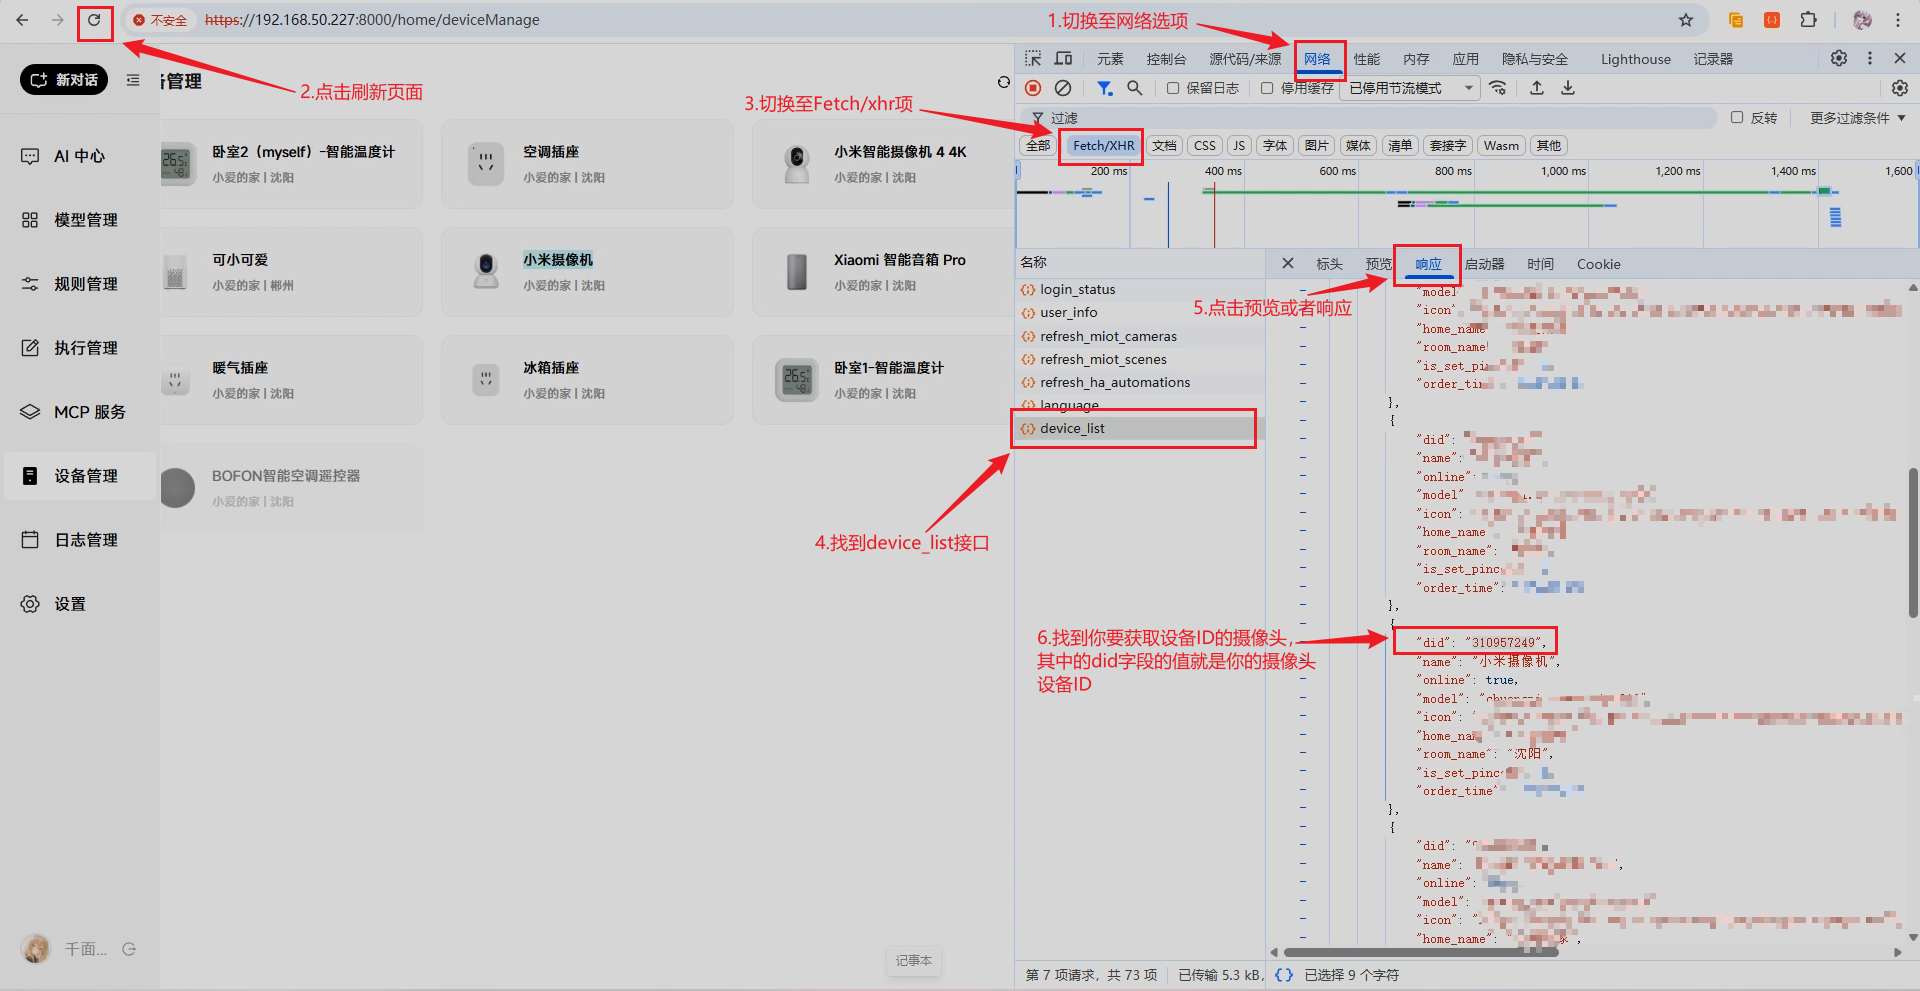Enable the 保留日志 checkbox
Image resolution: width=1920 pixels, height=991 pixels.
pos(1173,88)
